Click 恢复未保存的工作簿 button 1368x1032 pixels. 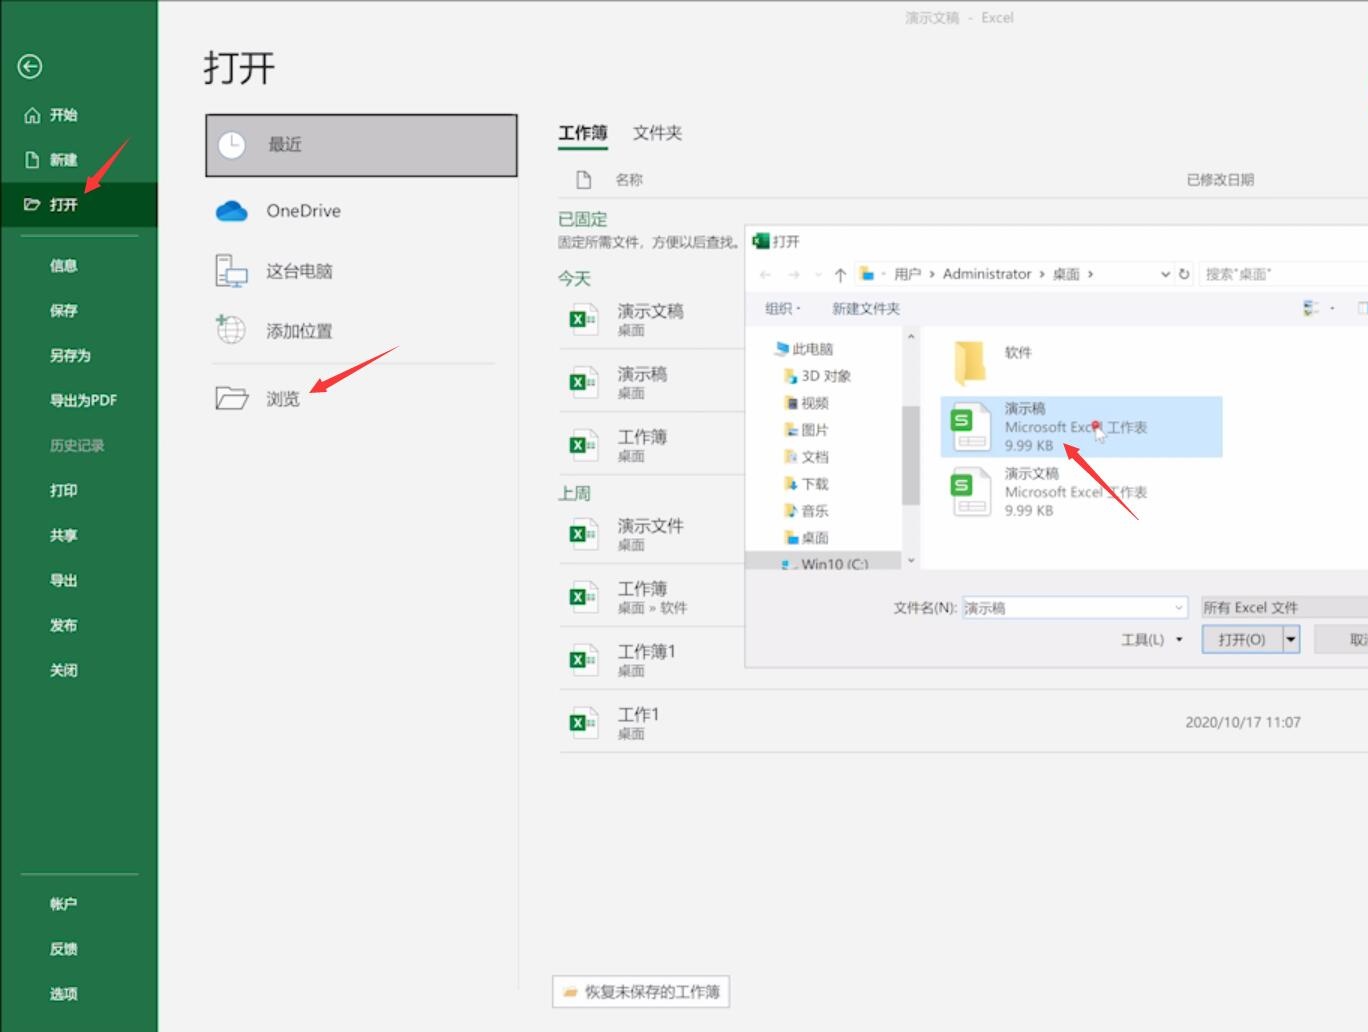(641, 992)
